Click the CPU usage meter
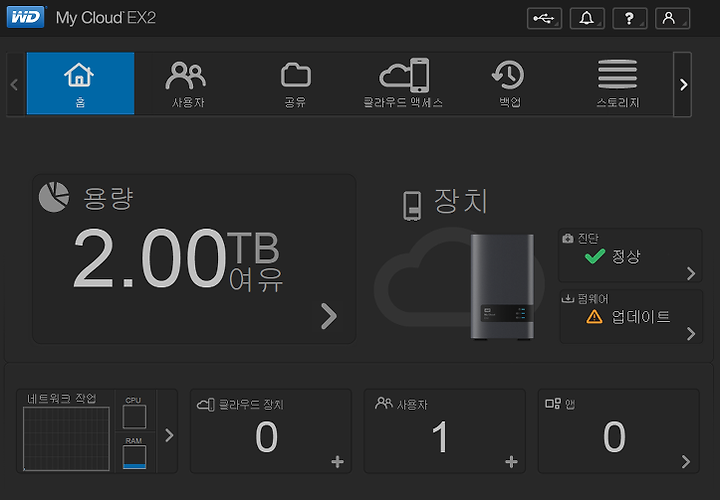This screenshot has width=720, height=500. point(135,416)
